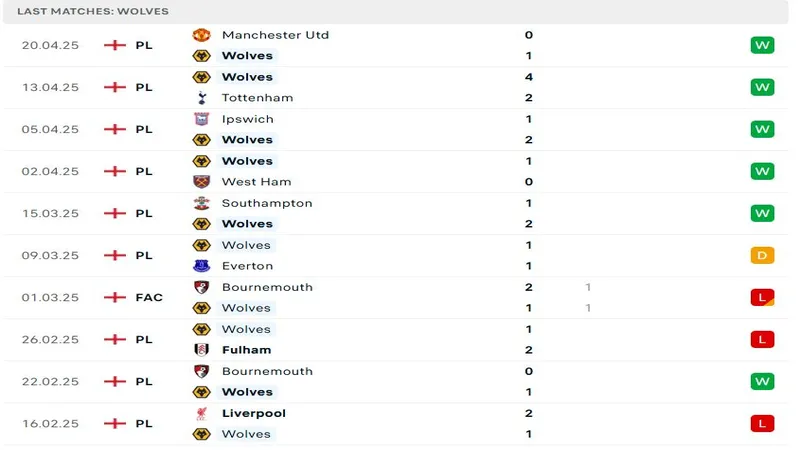The width and height of the screenshot is (800, 450).
Task: Open the Bournemouth link in the FAC match
Action: point(267,287)
